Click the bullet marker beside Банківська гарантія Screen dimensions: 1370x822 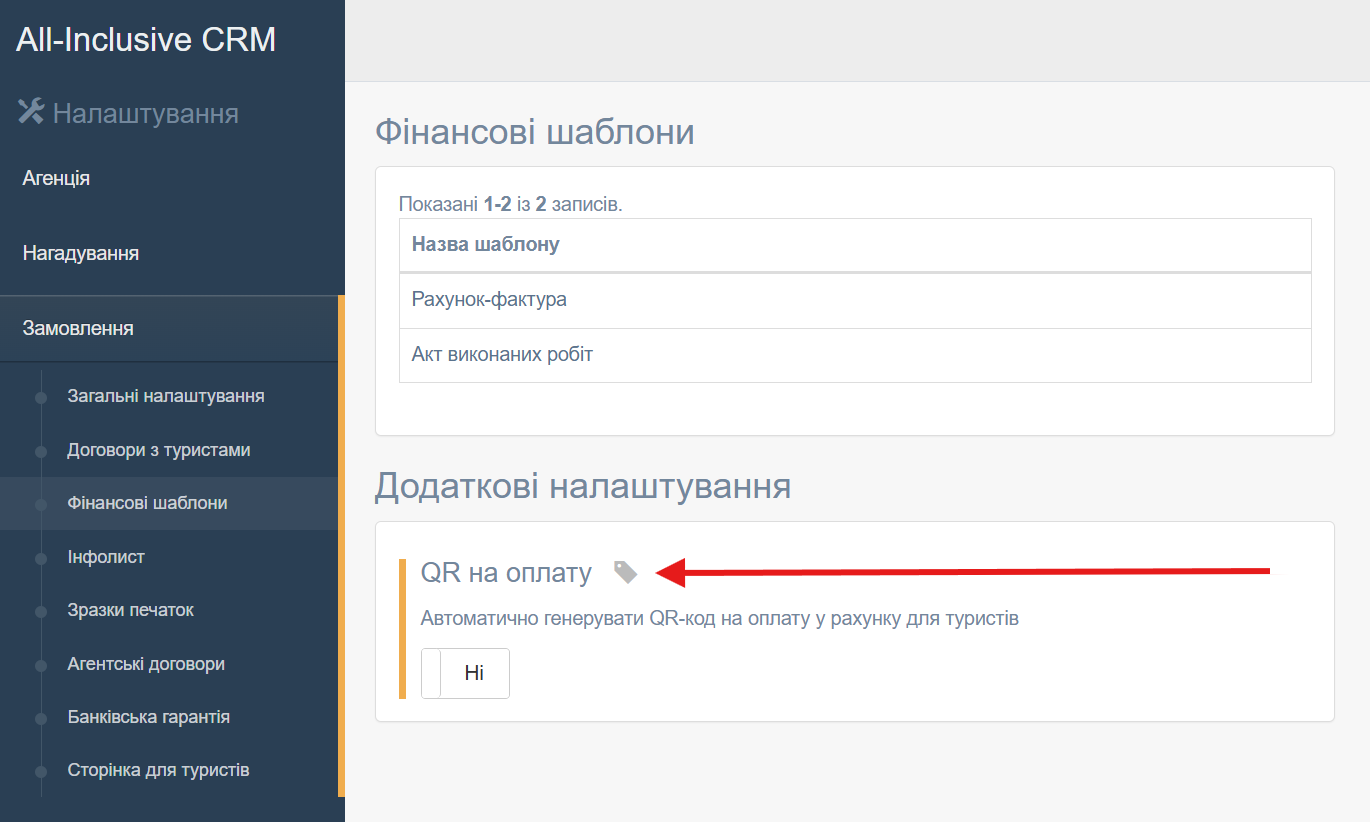pos(41,718)
